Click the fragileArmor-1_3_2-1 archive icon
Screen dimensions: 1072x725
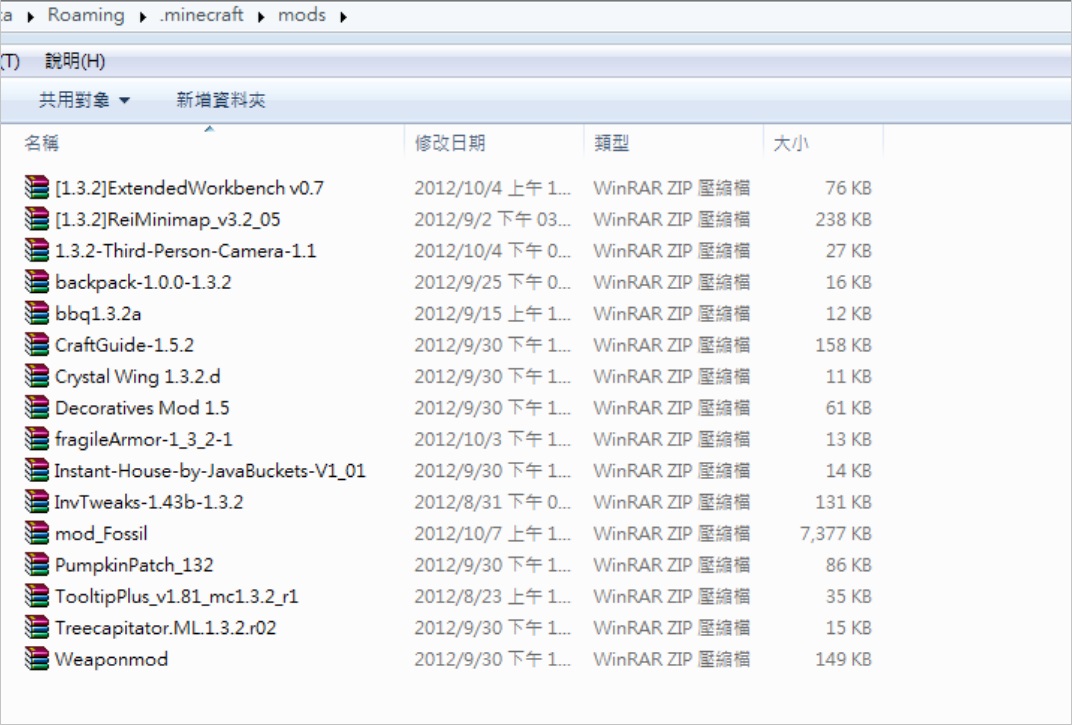(x=37, y=439)
